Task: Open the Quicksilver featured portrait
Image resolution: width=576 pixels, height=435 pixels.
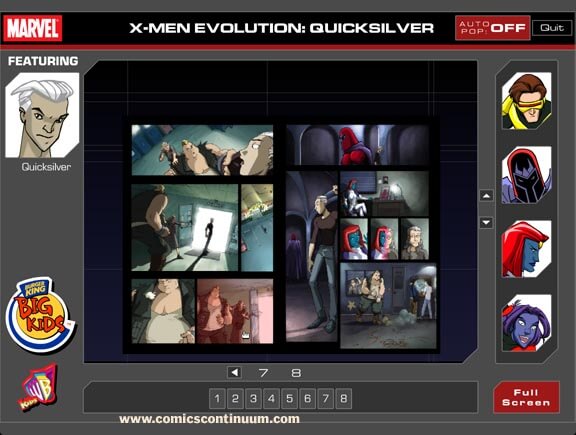Action: [x=42, y=115]
